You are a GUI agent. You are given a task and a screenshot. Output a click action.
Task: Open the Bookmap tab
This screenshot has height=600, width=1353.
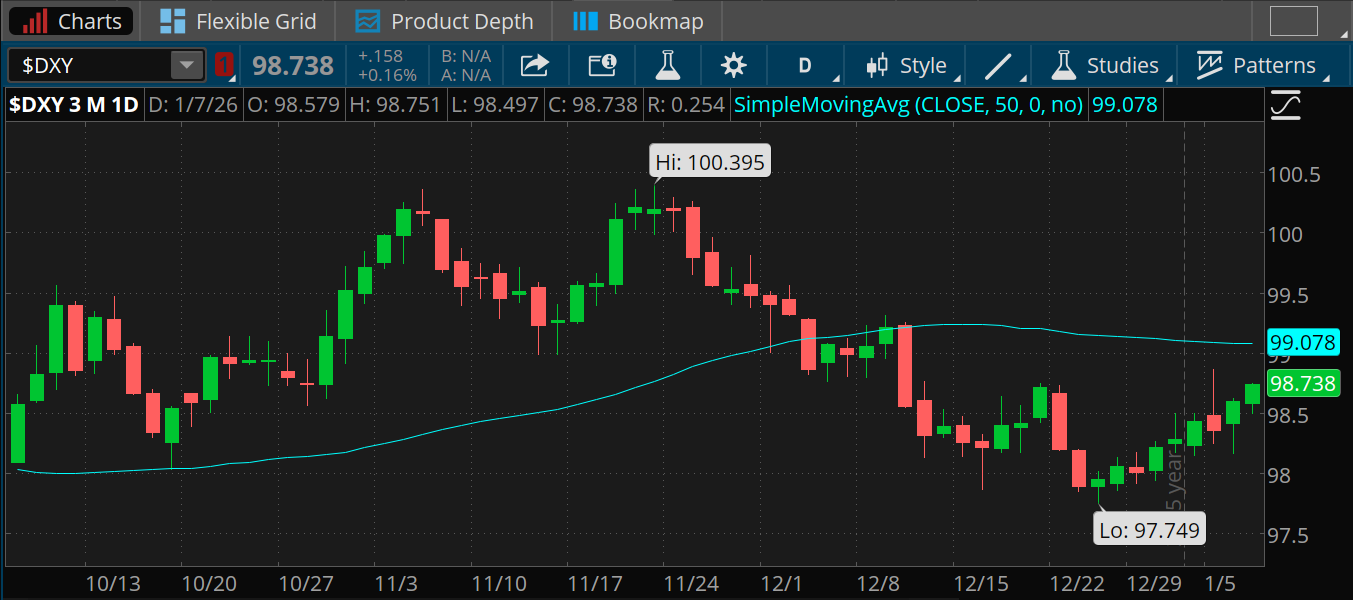point(637,20)
